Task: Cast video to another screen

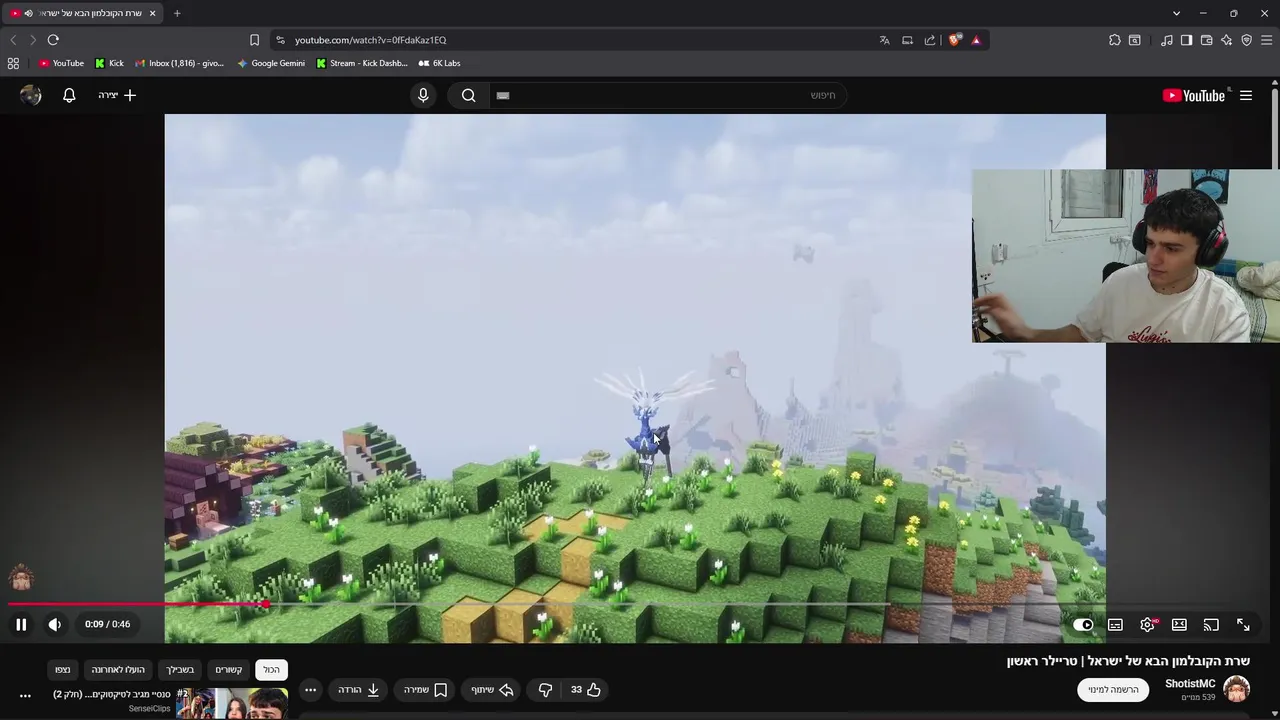Action: point(1211,625)
